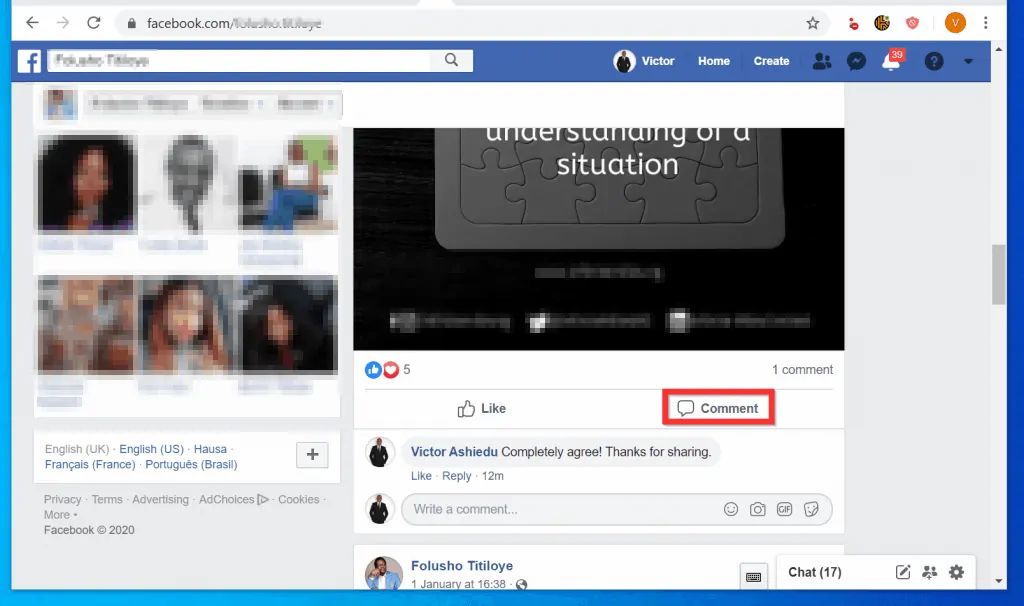1024x606 pixels.
Task: Add a sticker to your comment
Action: [x=811, y=509]
